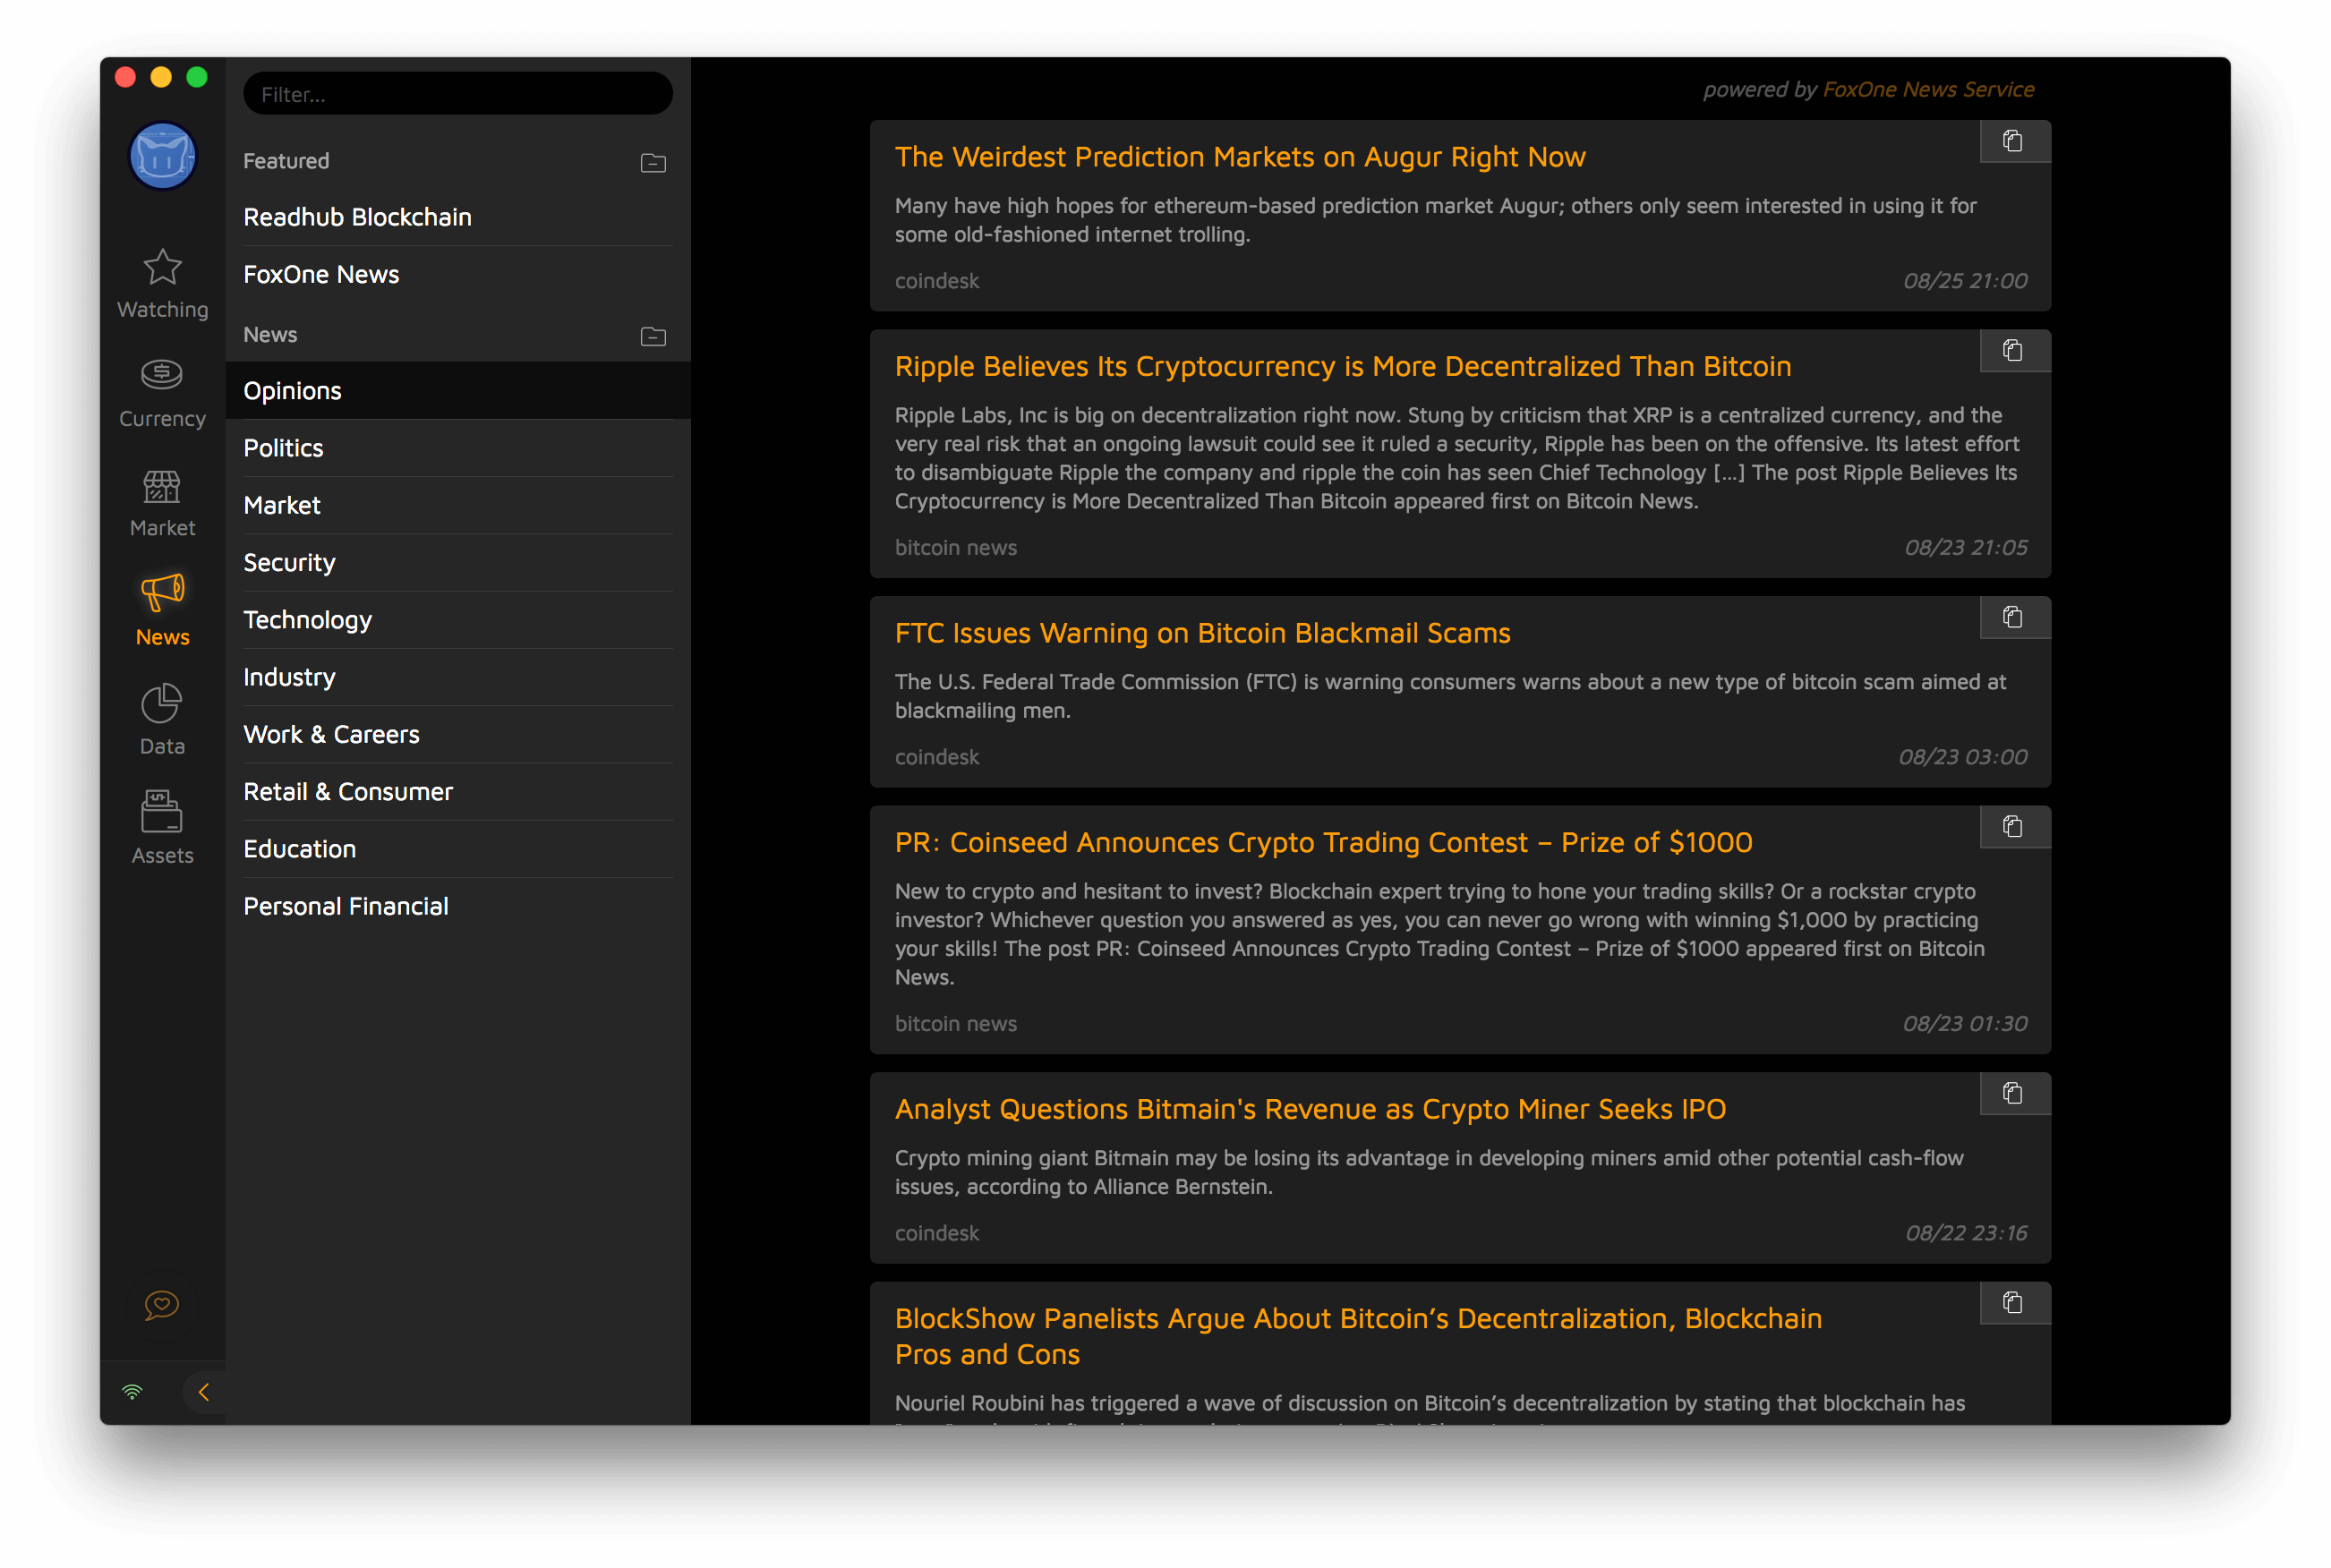
Task: Open the Ripple Decentralized Than Bitcoin headline
Action: click(1342, 366)
